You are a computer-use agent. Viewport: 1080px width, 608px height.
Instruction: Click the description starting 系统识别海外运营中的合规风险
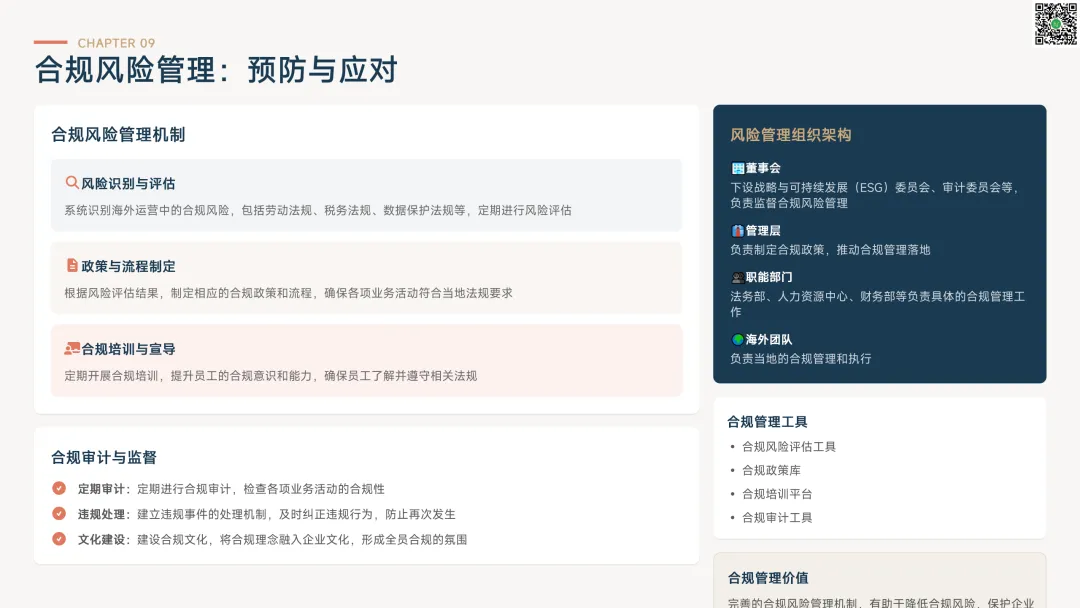[318, 210]
